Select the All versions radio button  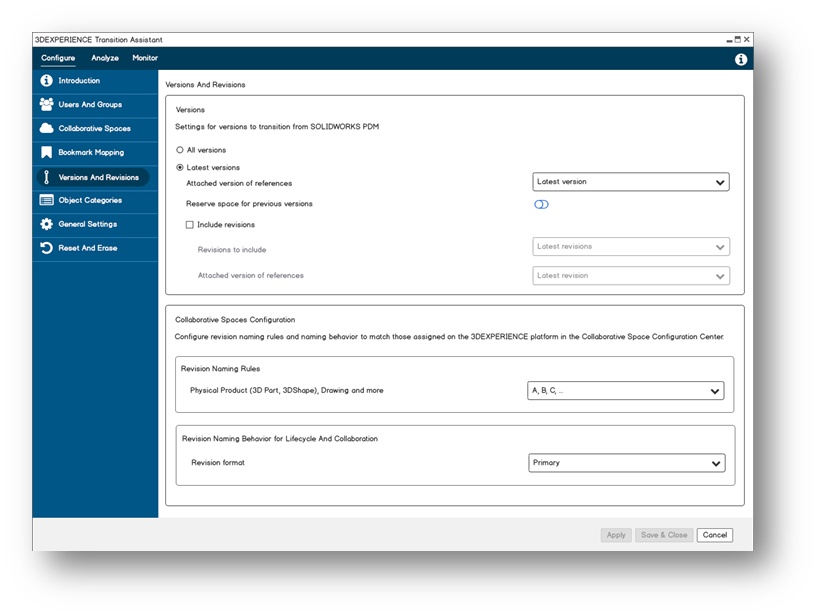point(180,150)
